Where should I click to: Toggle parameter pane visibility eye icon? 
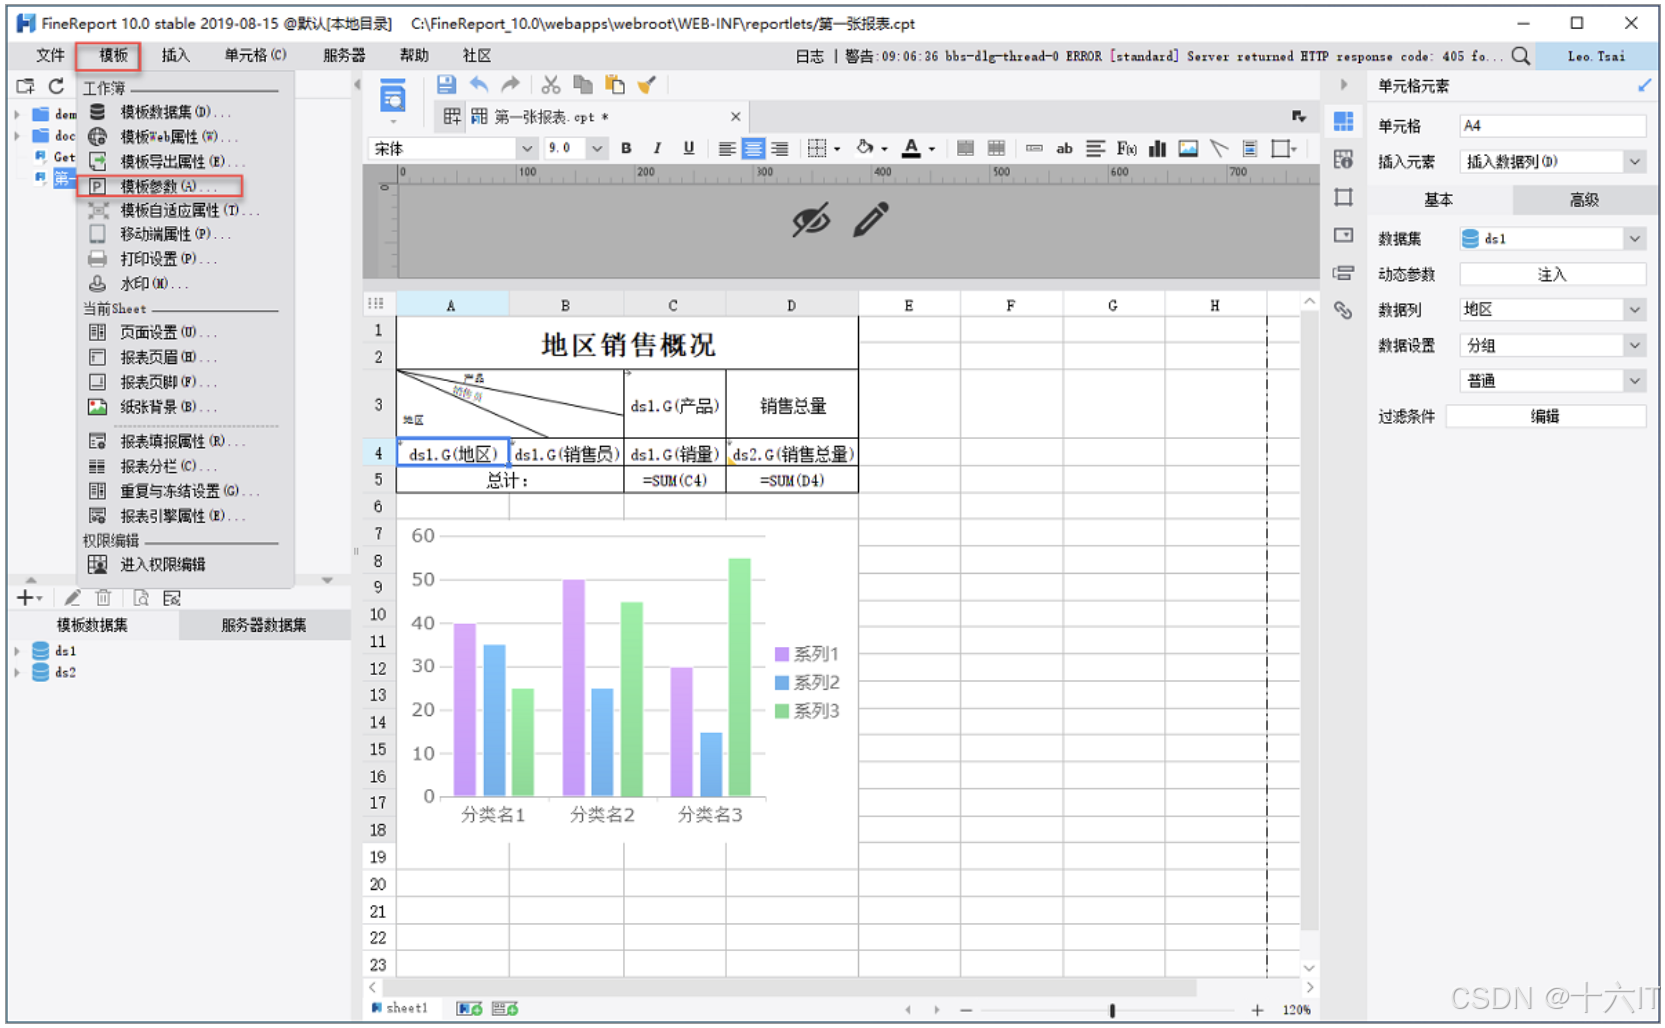[x=811, y=220]
